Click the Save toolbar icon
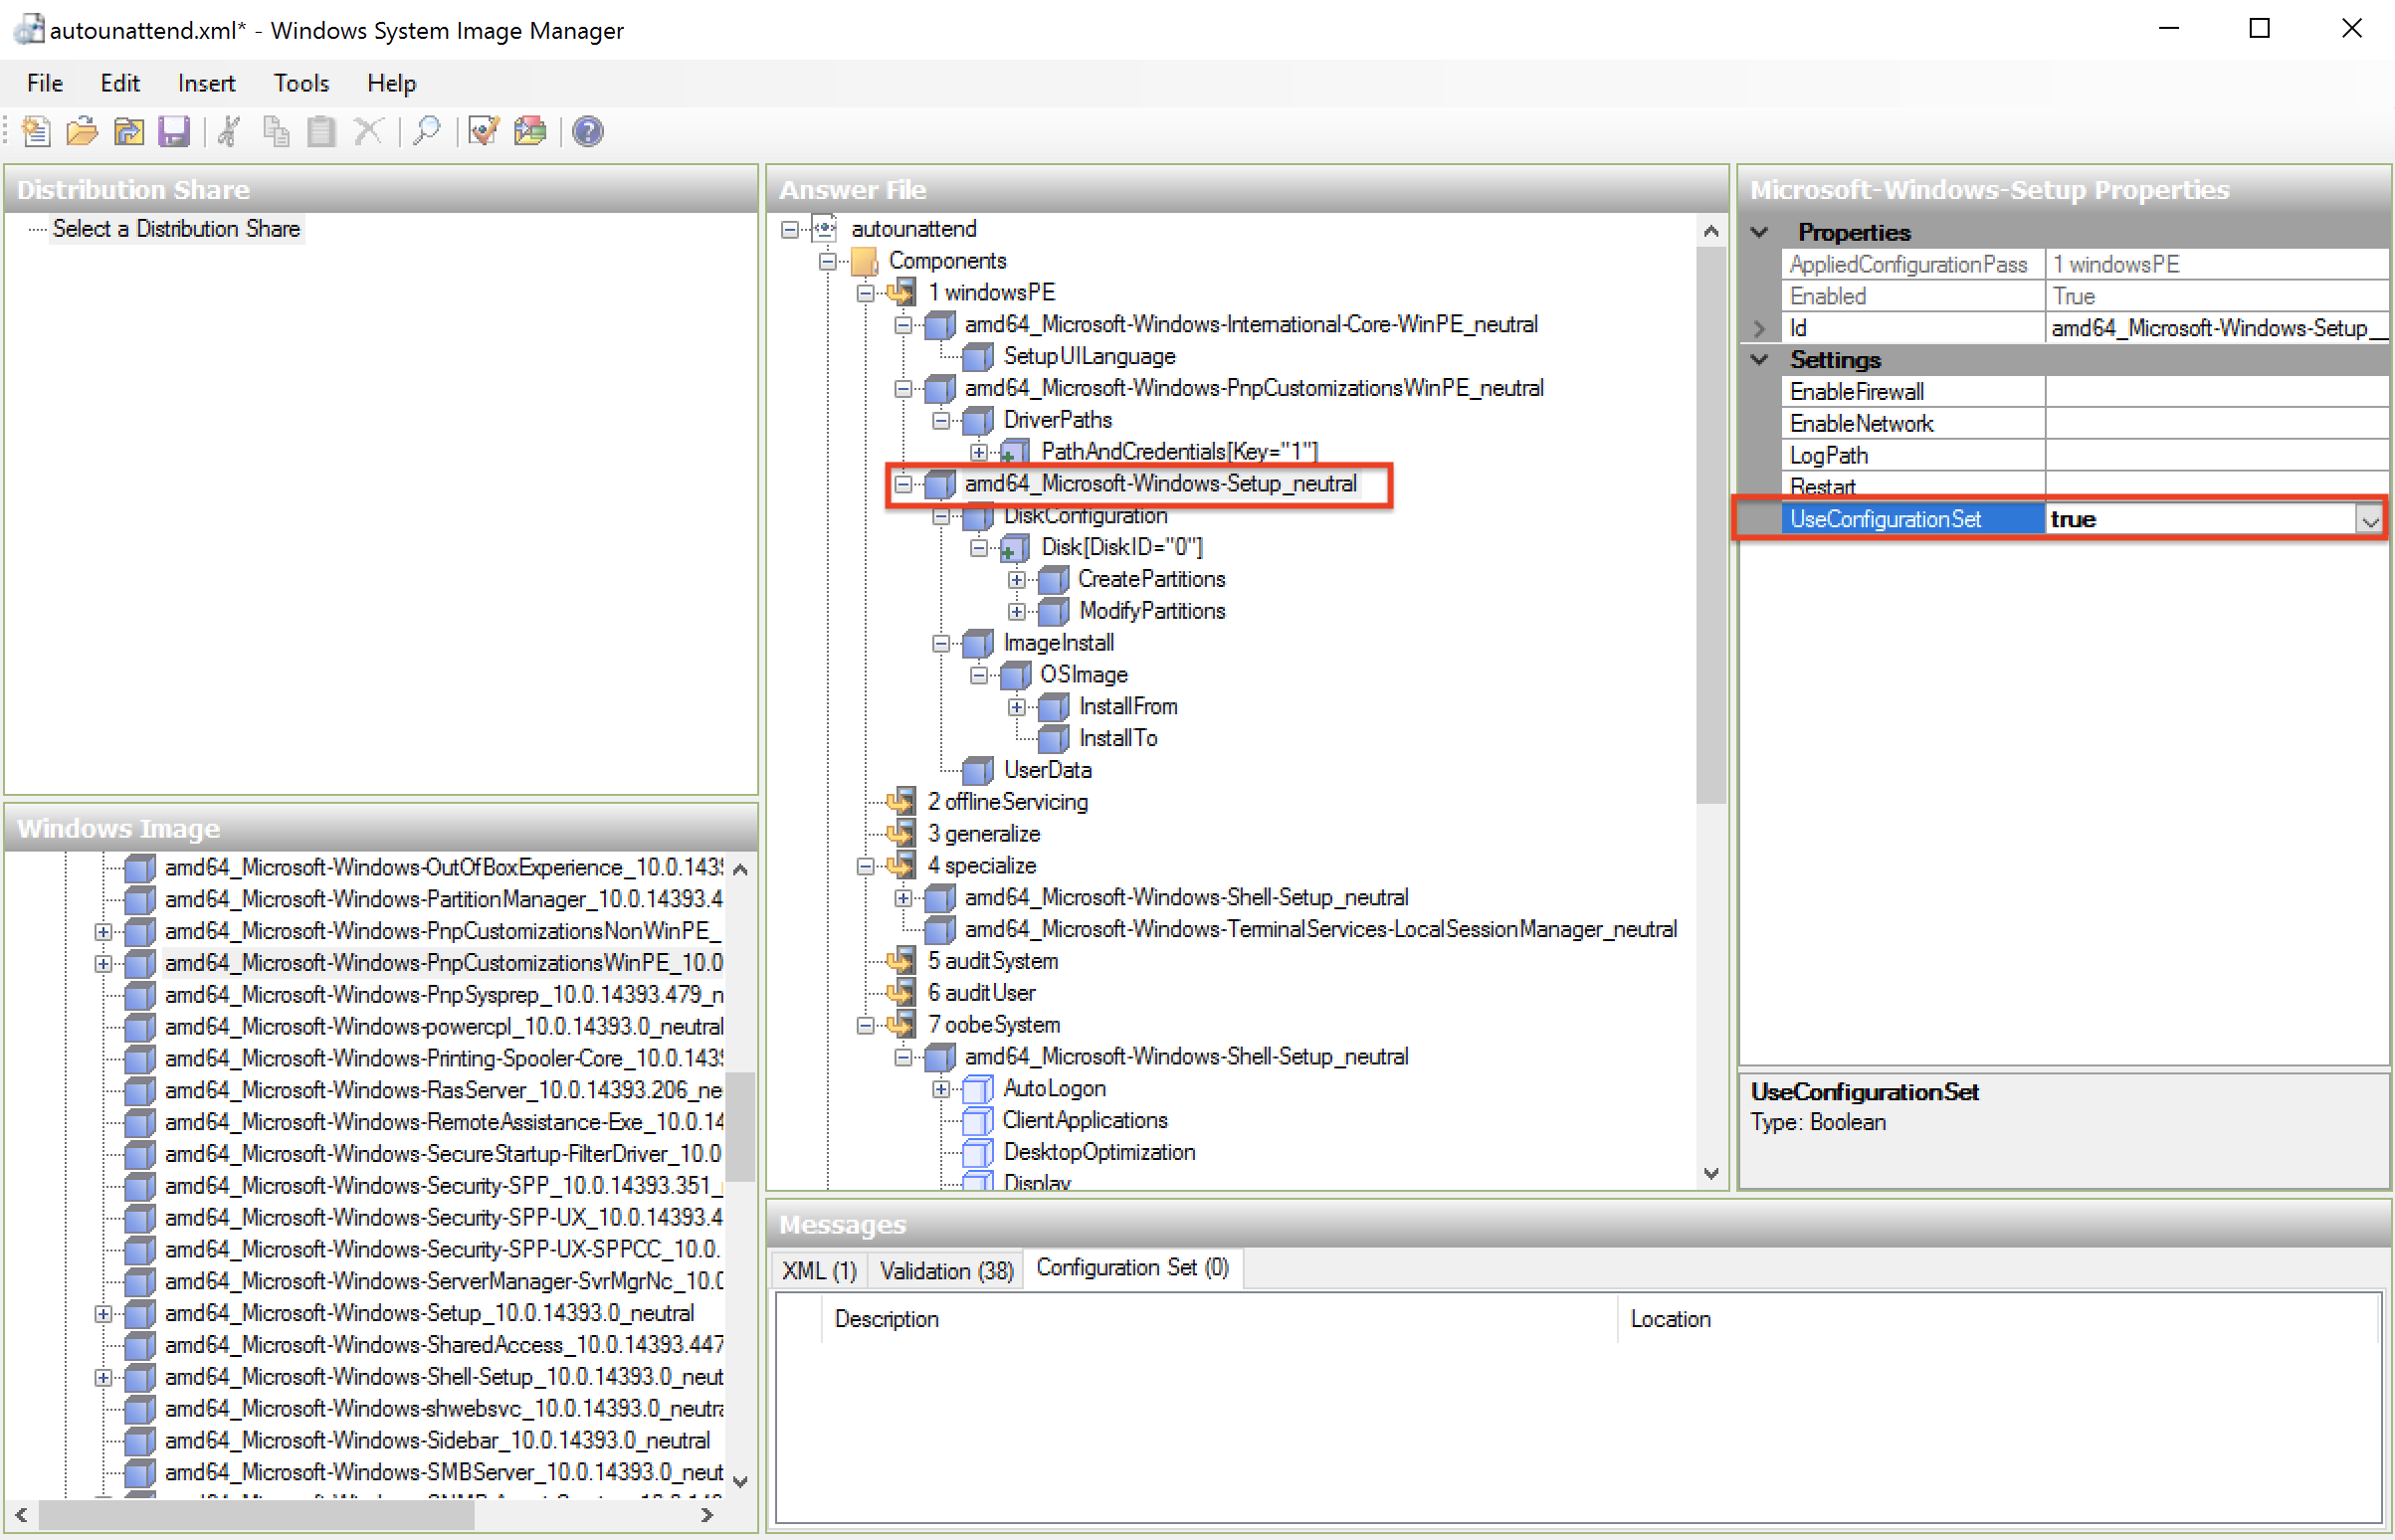Viewport: 2395px width, 1540px height. coord(174,131)
